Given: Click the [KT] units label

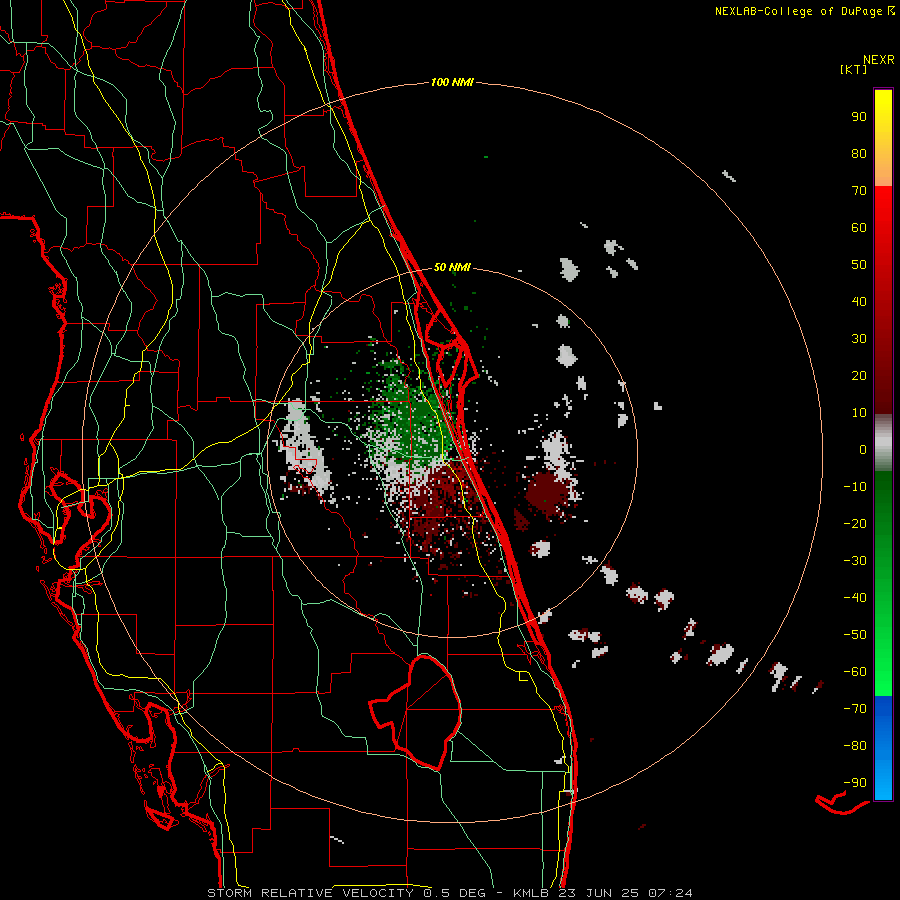Looking at the screenshot, I should pyautogui.click(x=854, y=69).
